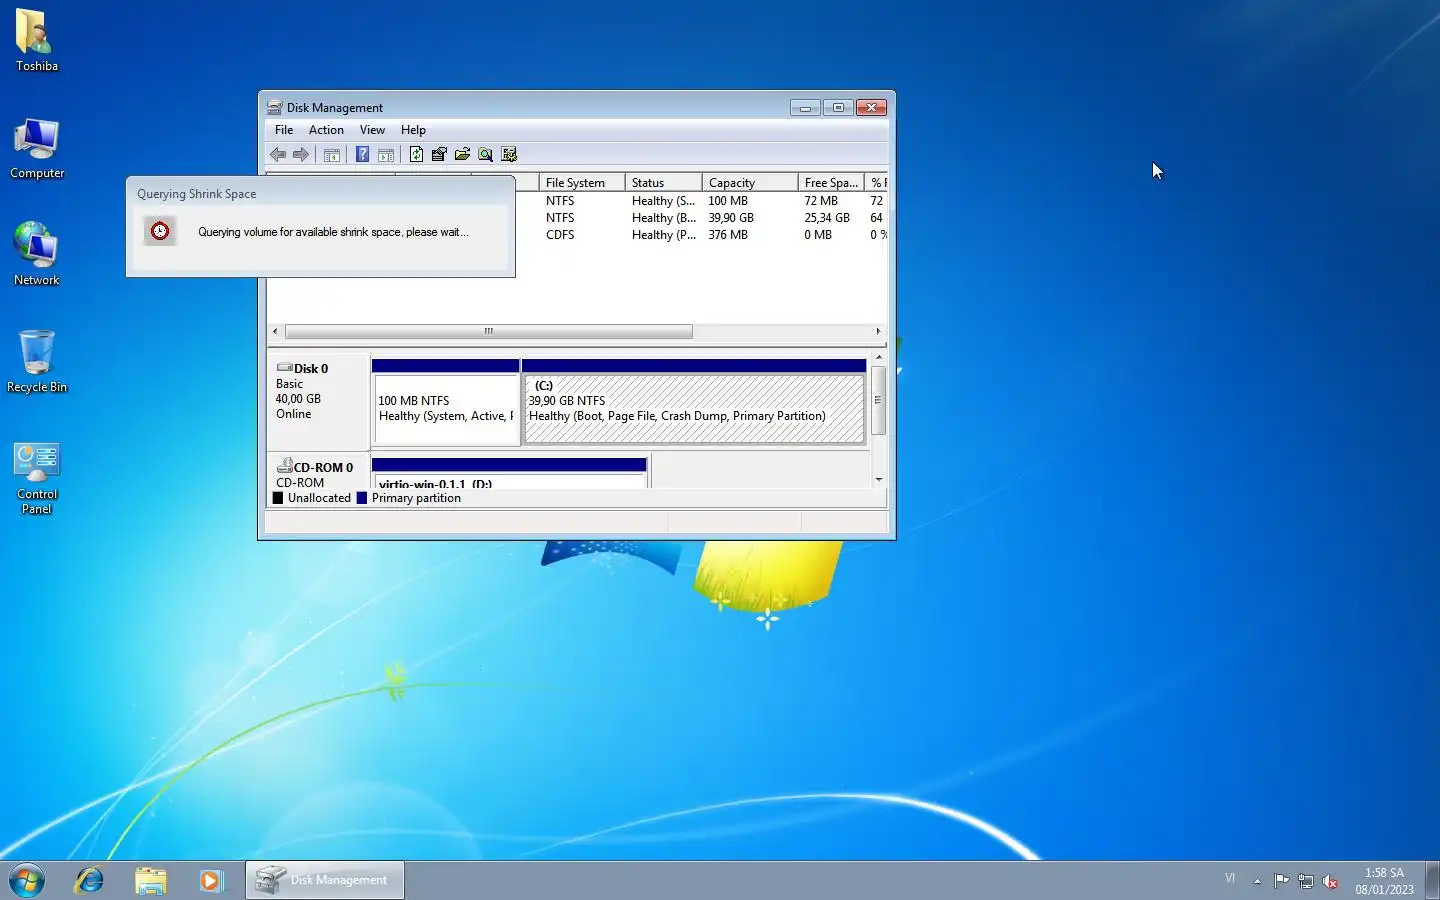Click the Forward arrow in Disk Management toolbar

pyautogui.click(x=301, y=154)
